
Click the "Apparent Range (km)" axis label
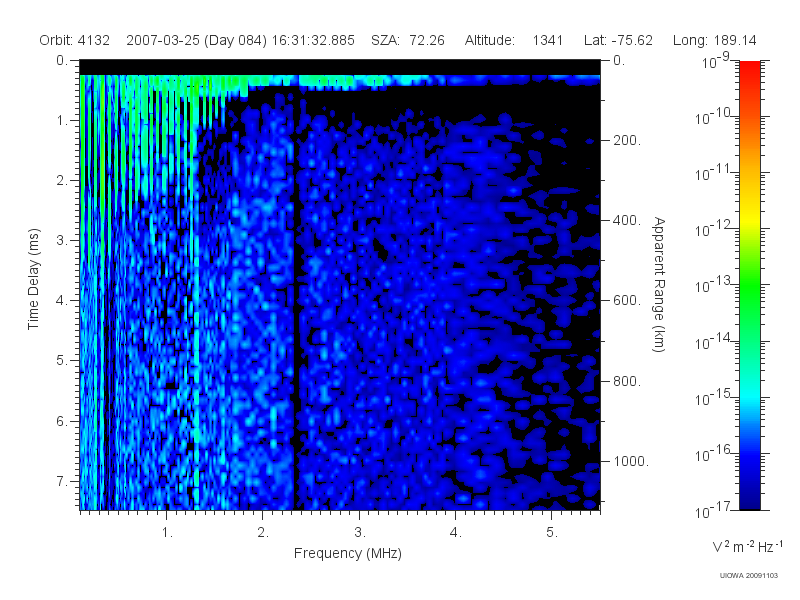pos(659,284)
